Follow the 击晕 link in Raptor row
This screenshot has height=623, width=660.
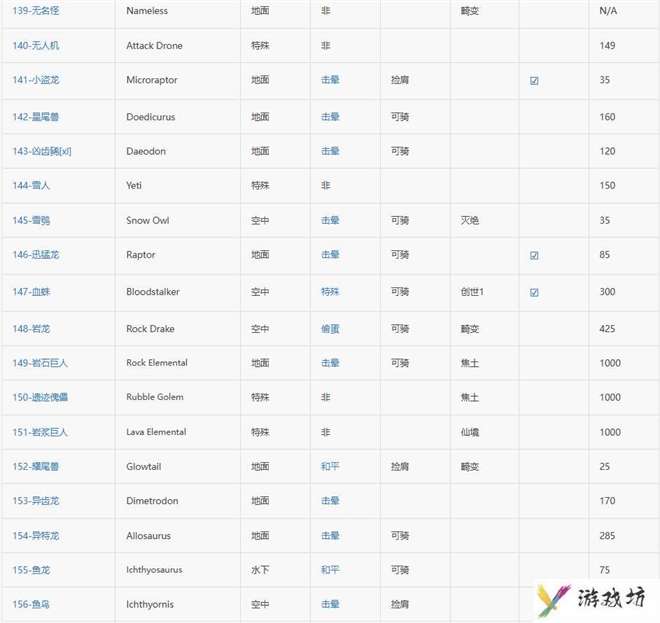click(x=330, y=255)
